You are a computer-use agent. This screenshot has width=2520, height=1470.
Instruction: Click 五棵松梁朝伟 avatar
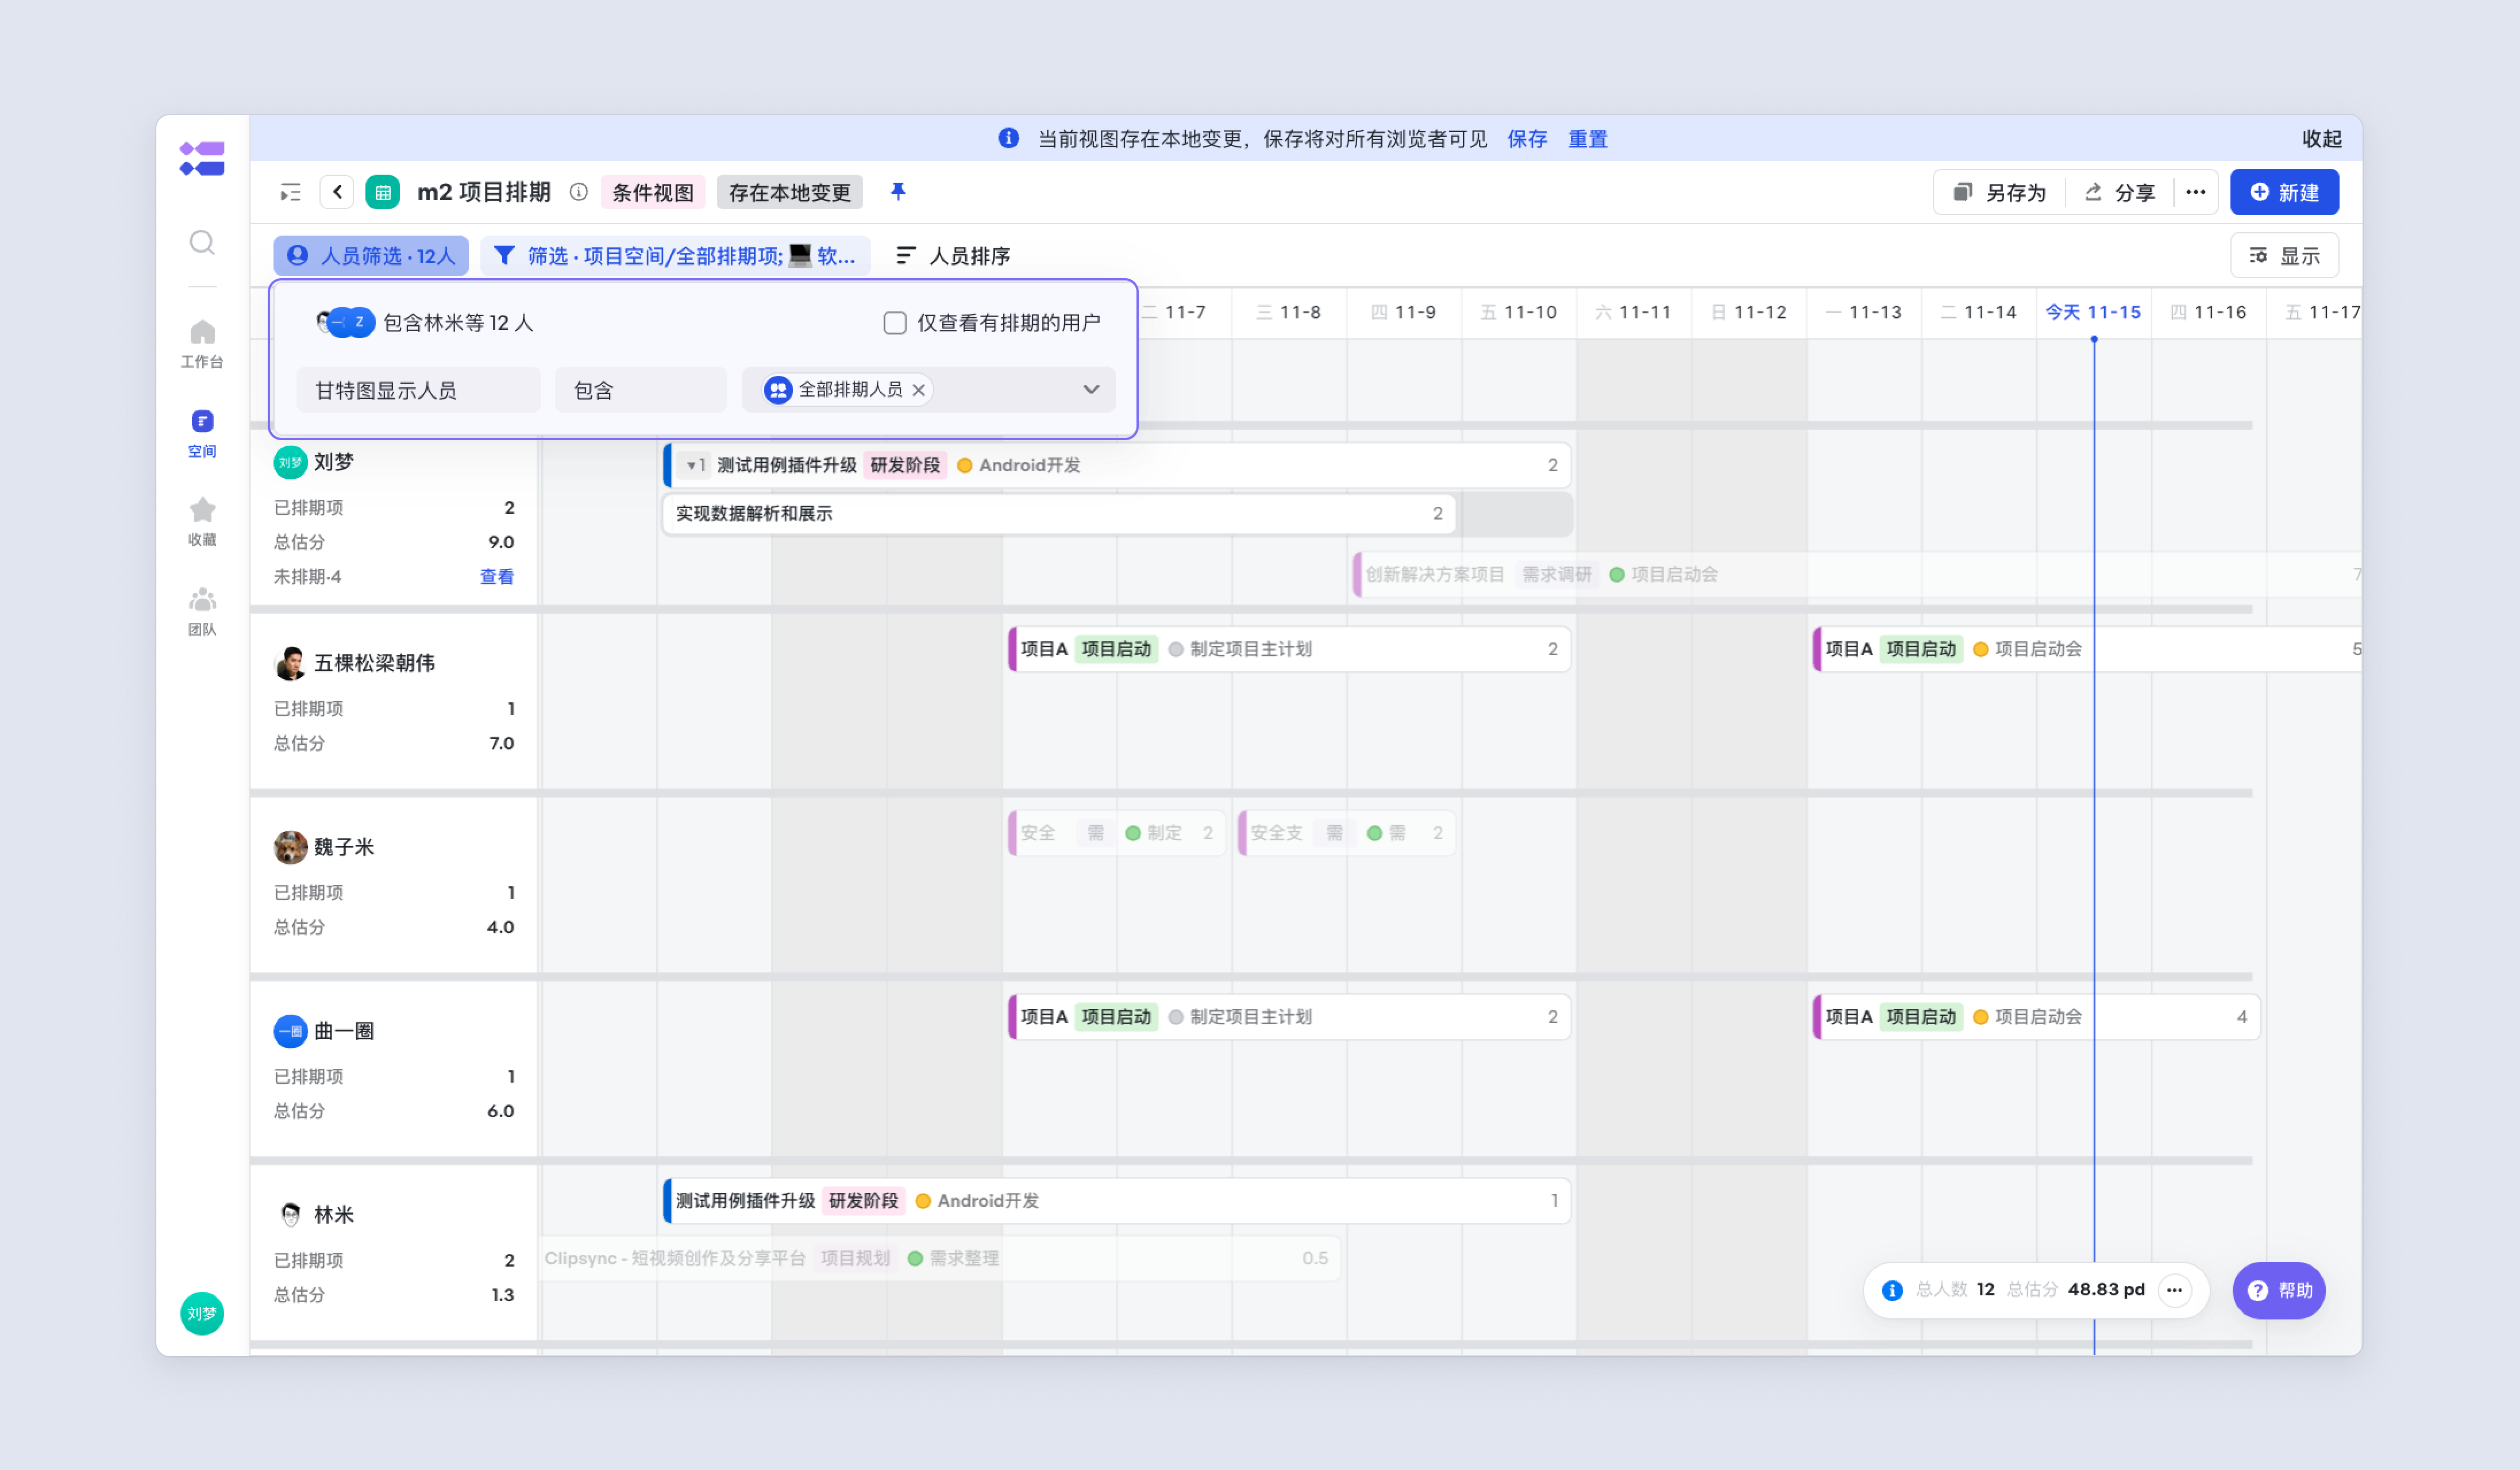click(290, 663)
